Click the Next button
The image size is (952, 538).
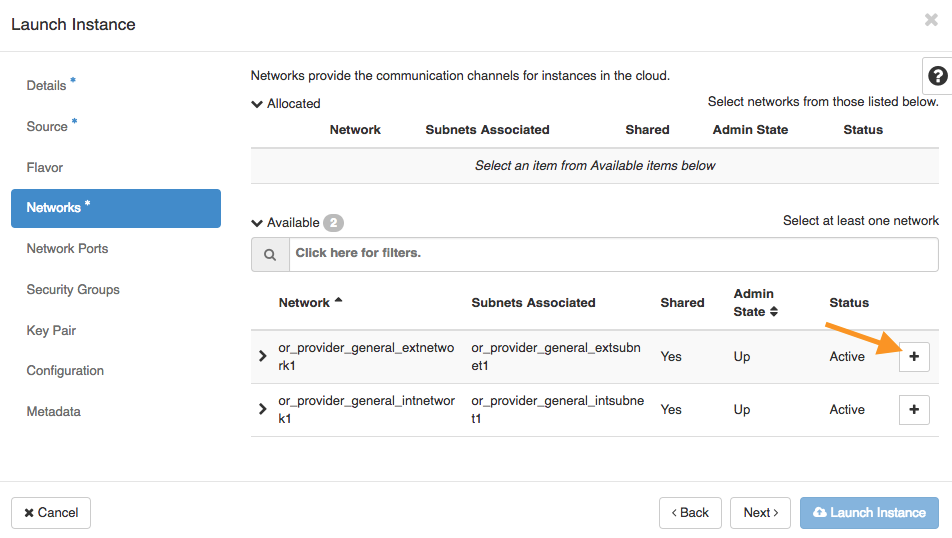[760, 513]
